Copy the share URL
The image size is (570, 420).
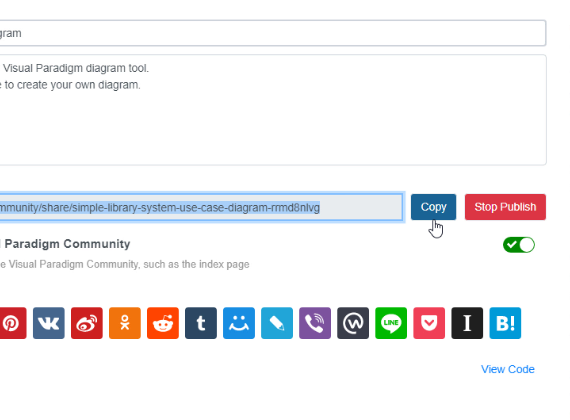point(433,207)
